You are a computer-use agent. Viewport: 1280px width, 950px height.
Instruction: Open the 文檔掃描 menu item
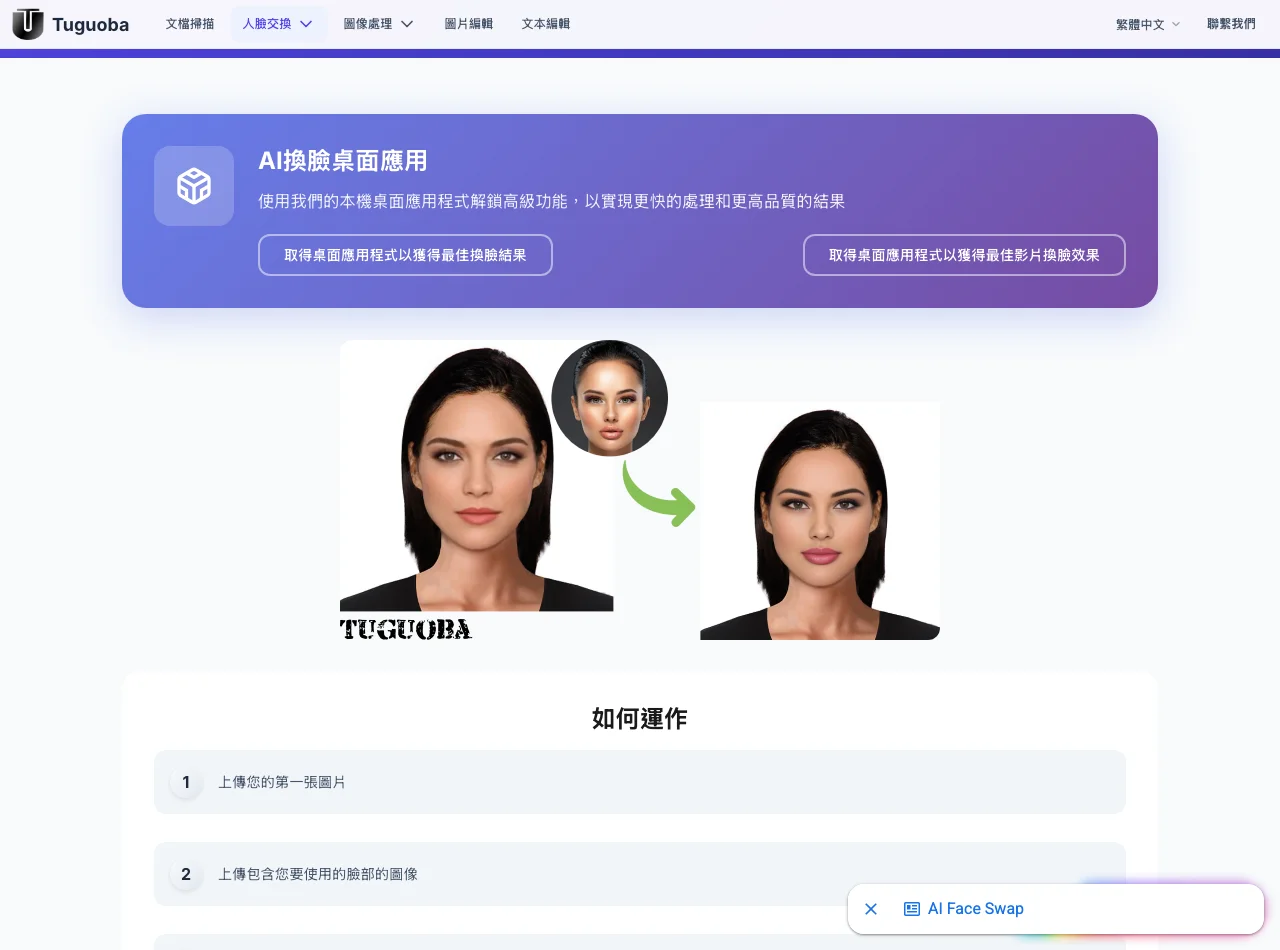[x=190, y=24]
